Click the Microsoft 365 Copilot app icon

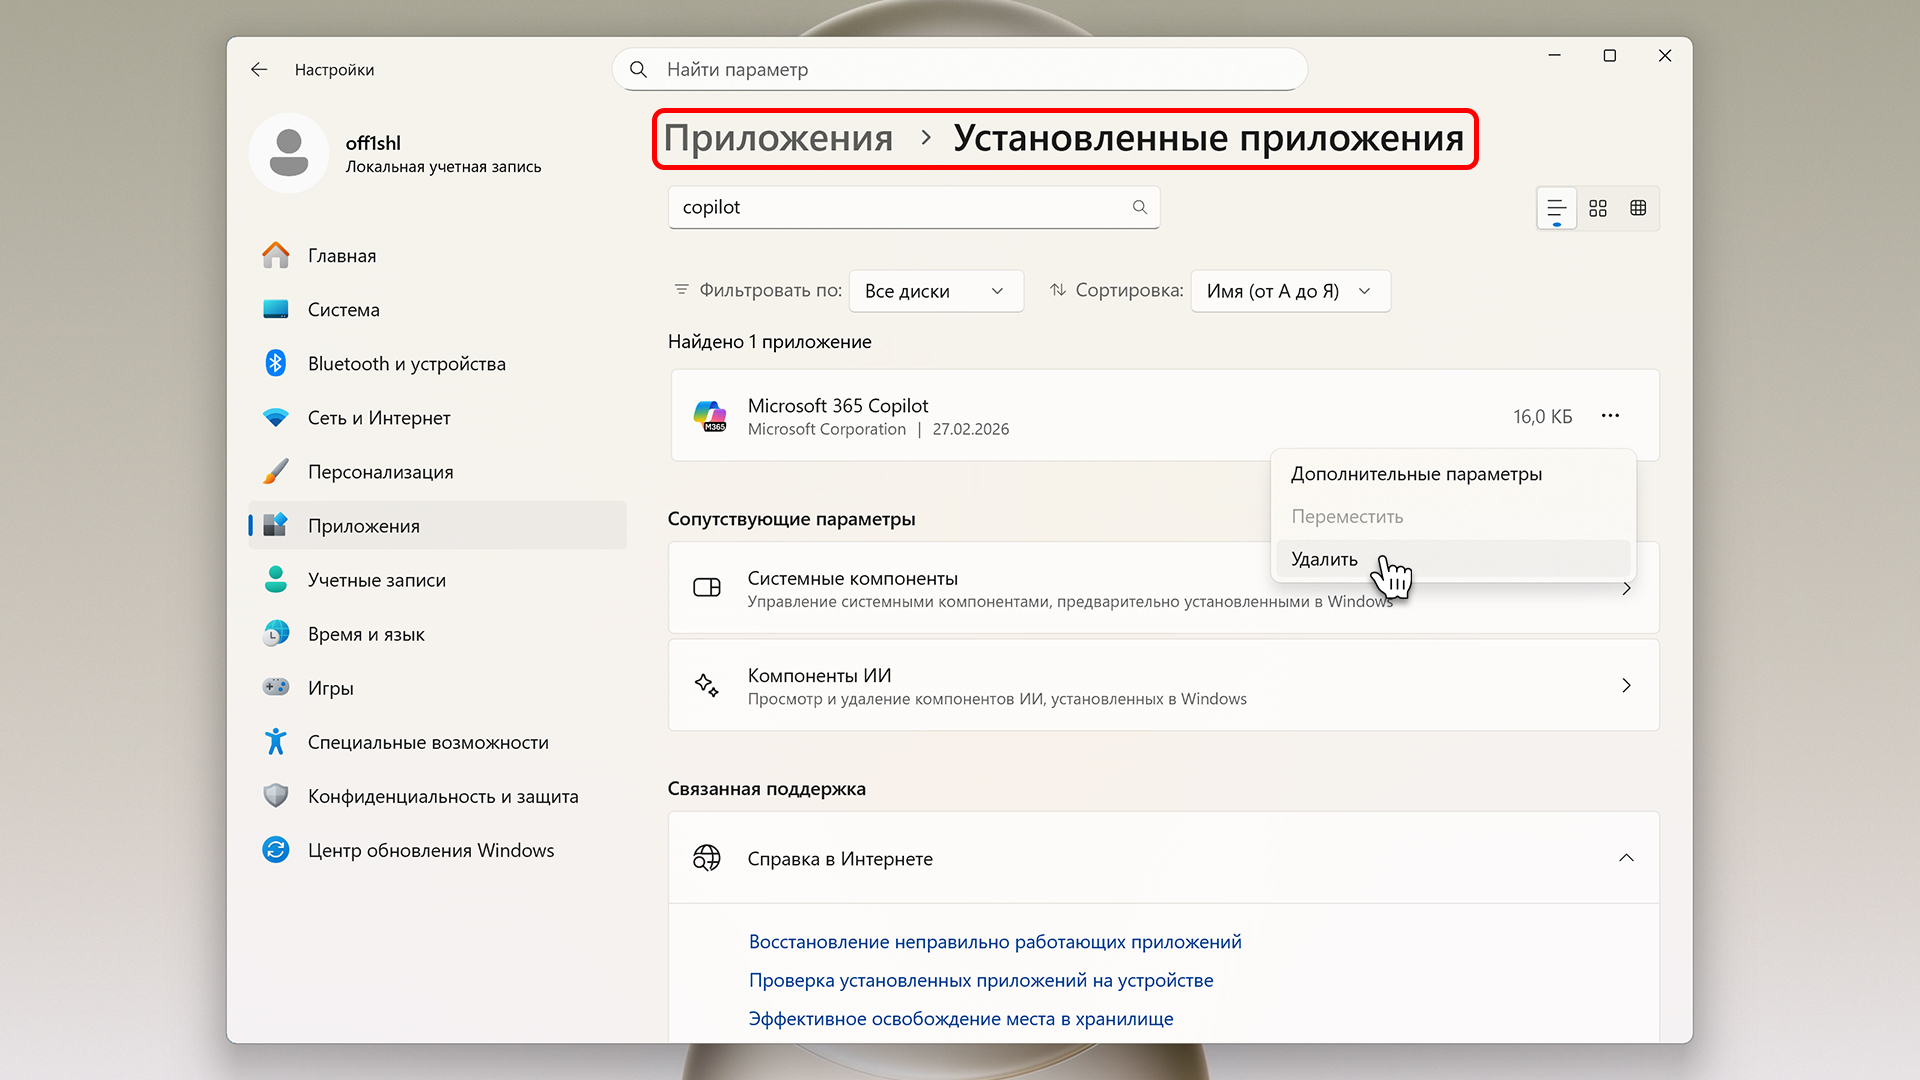click(x=710, y=416)
